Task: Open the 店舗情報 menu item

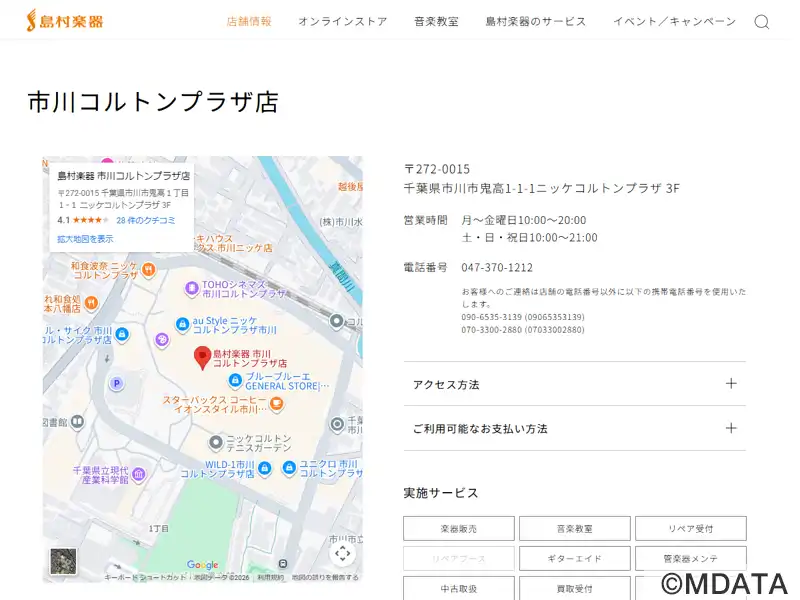Action: point(249,22)
